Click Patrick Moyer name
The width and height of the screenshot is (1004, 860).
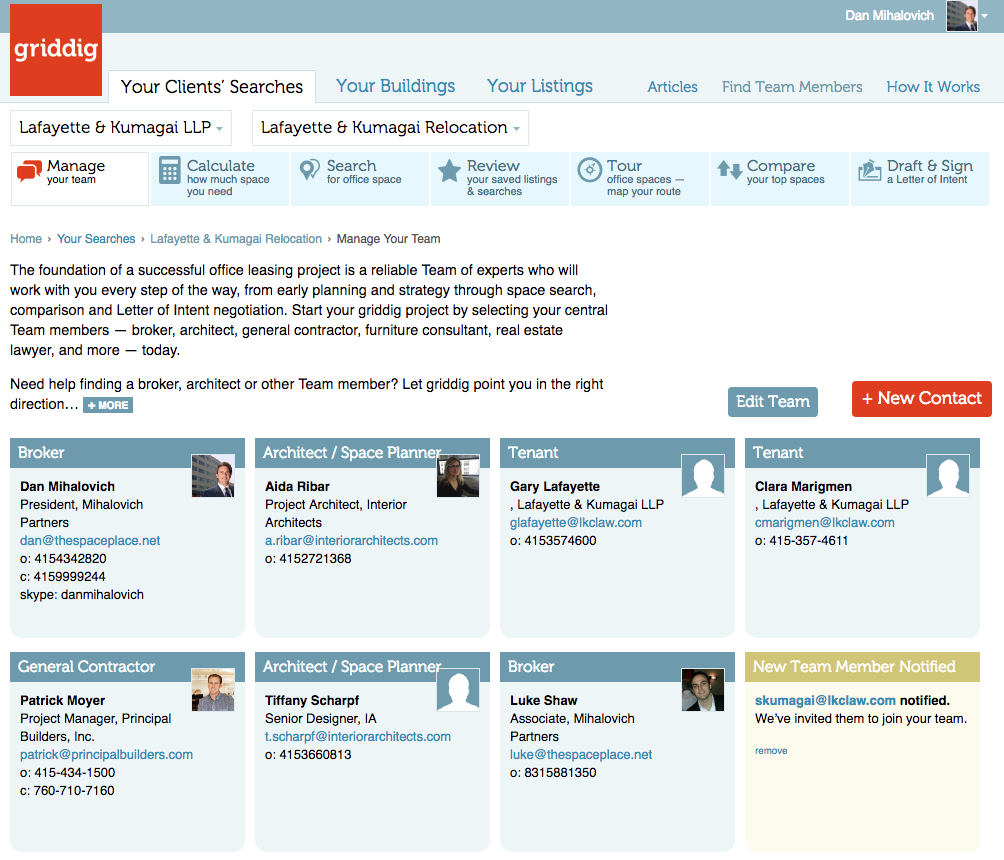pyautogui.click(x=62, y=701)
